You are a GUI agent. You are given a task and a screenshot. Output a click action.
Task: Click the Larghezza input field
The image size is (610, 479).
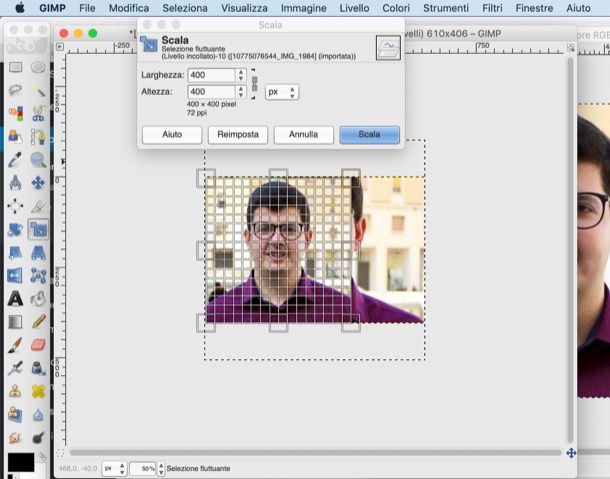[x=210, y=75]
